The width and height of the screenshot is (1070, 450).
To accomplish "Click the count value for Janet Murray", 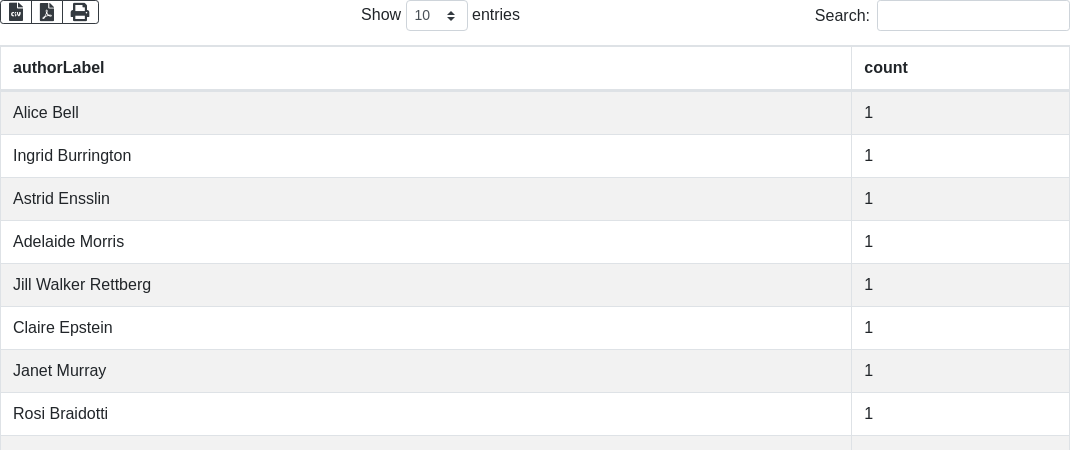I will pyautogui.click(x=869, y=371).
